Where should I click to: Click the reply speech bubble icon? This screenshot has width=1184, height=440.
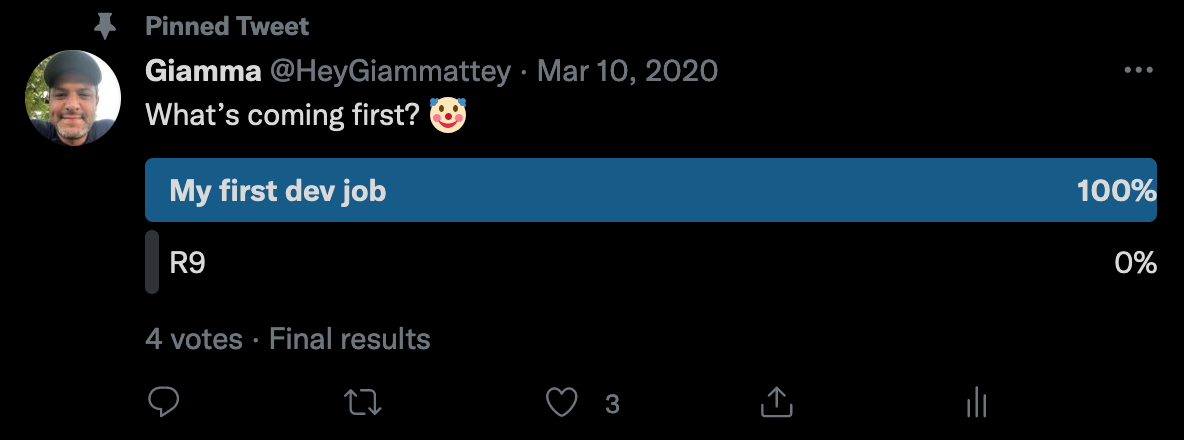(163, 402)
